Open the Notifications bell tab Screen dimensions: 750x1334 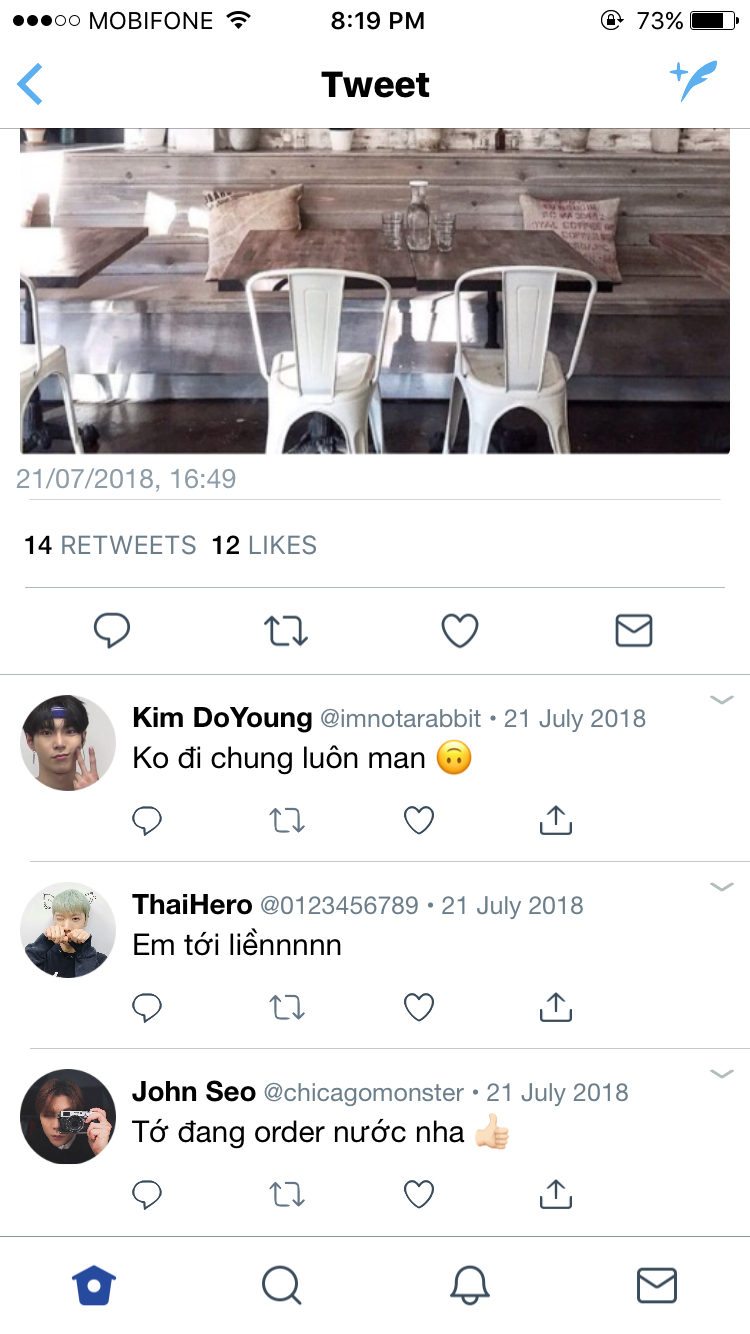(x=469, y=1285)
